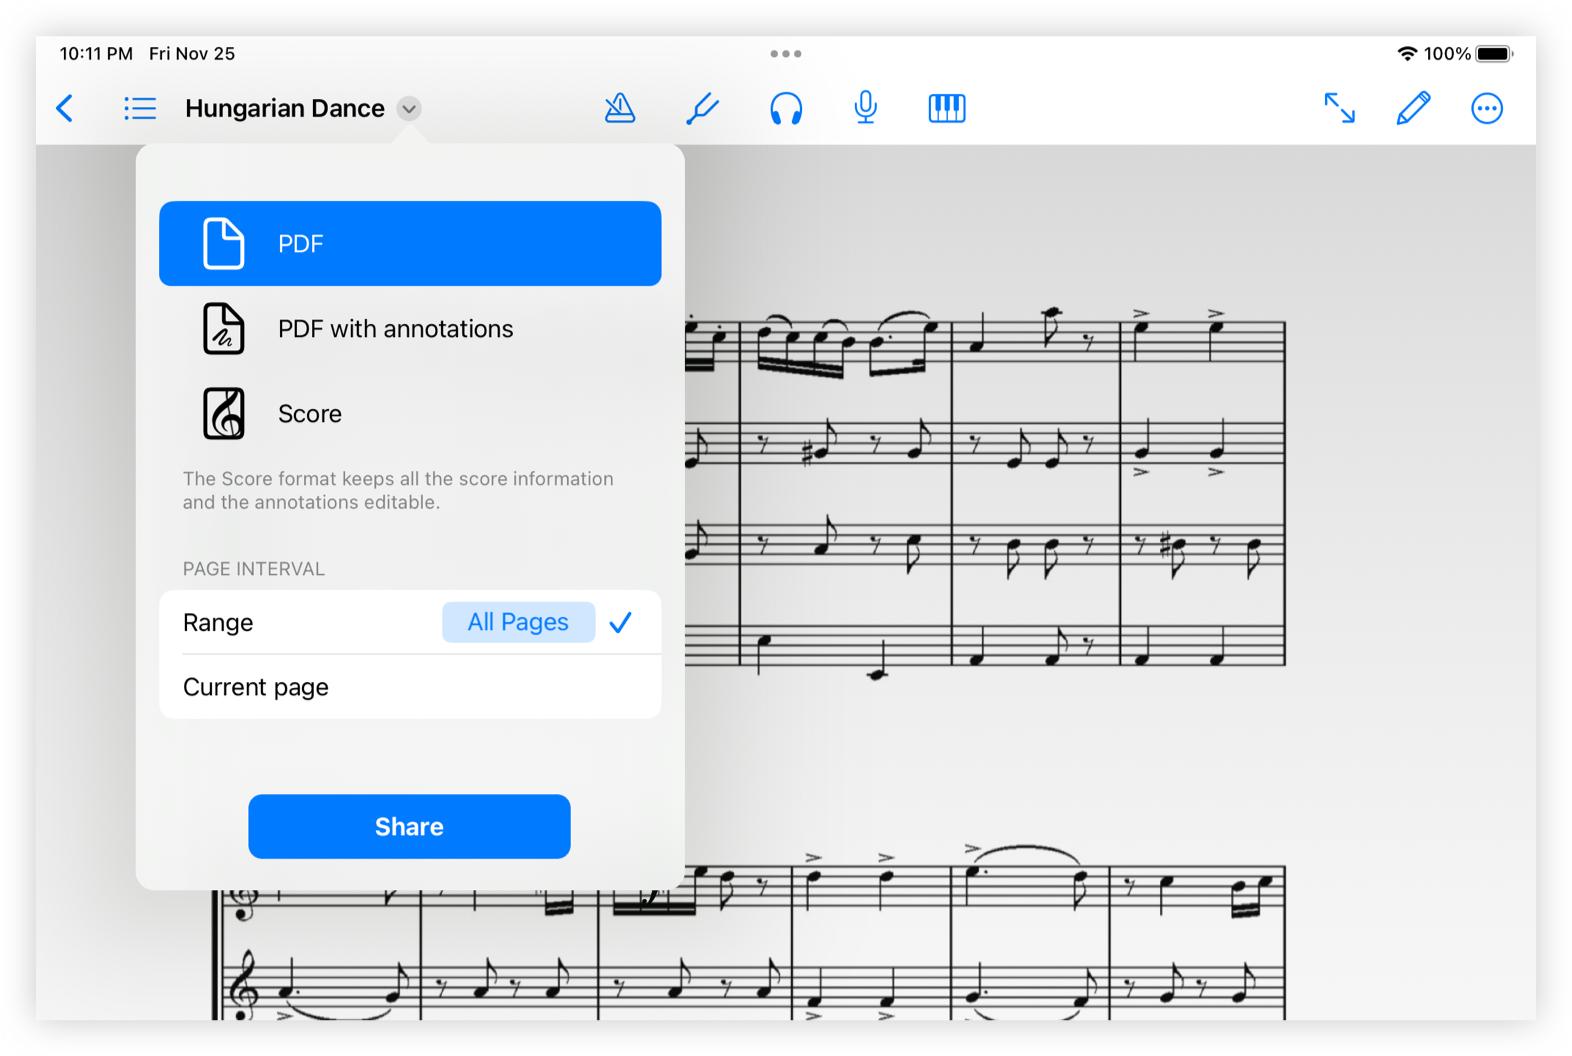
Task: Tap the Score format description text
Action: [x=398, y=490]
